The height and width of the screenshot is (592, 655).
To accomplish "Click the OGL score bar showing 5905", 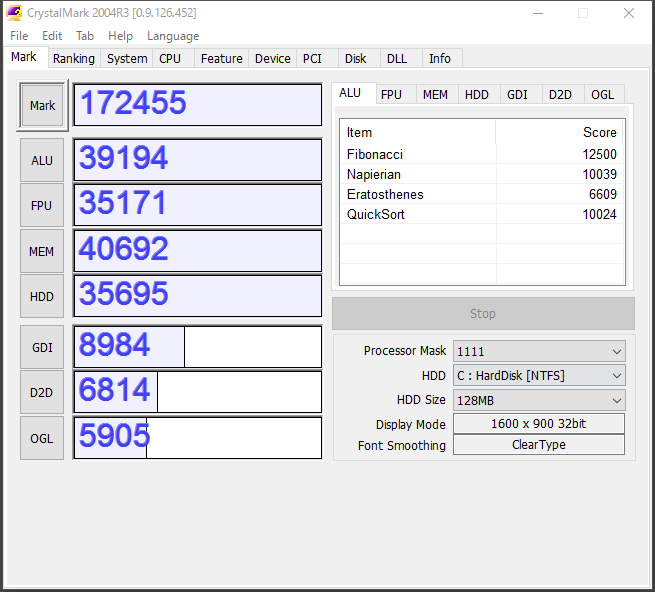I will 198,438.
